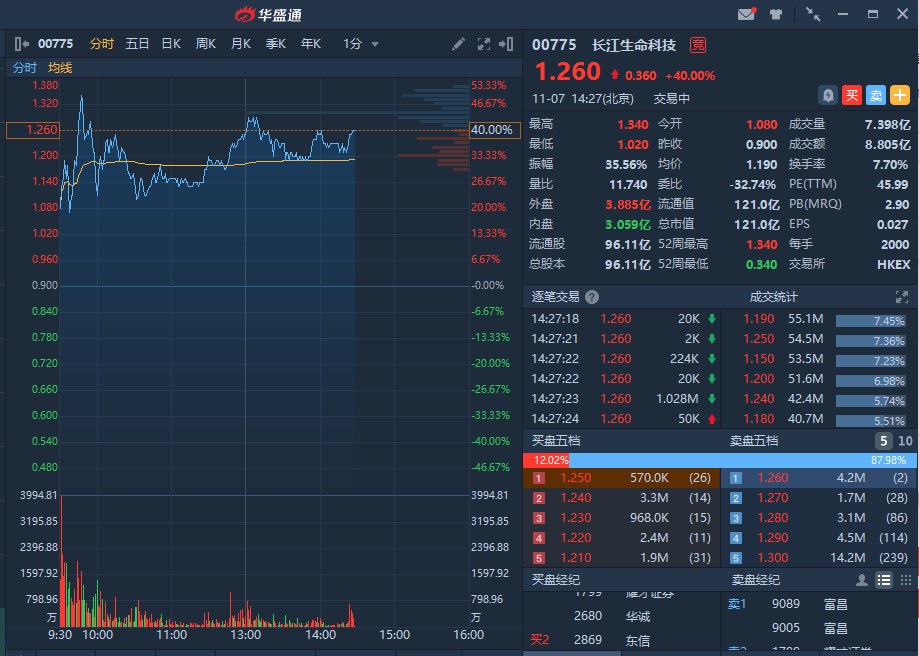This screenshot has width=919, height=656.
Task: Open the skin theme shirt icon
Action: pos(776,14)
